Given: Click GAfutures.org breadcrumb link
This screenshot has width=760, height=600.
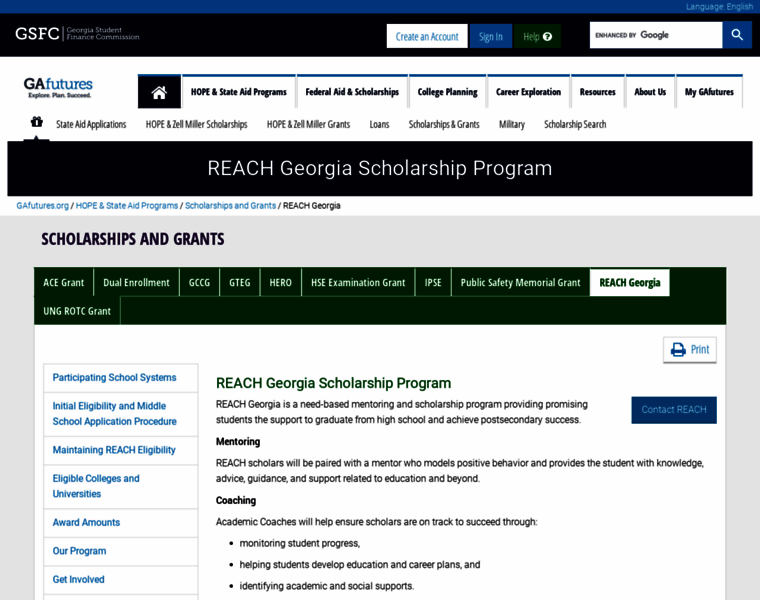Looking at the screenshot, I should [x=43, y=205].
